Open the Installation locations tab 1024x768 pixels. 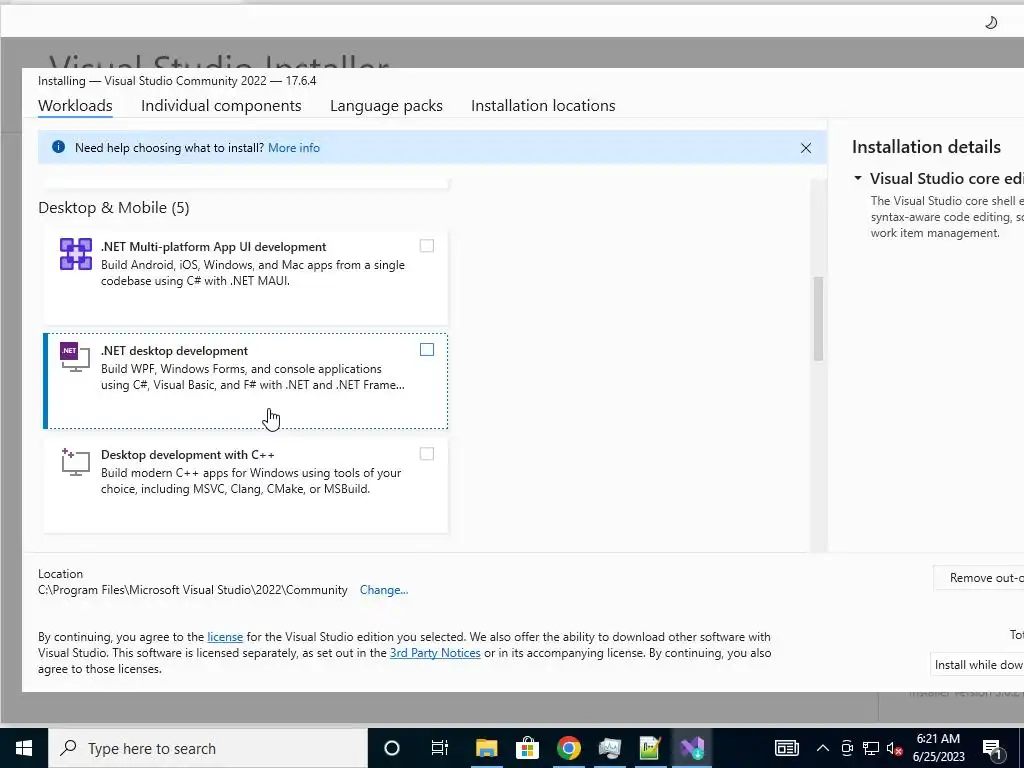(543, 105)
